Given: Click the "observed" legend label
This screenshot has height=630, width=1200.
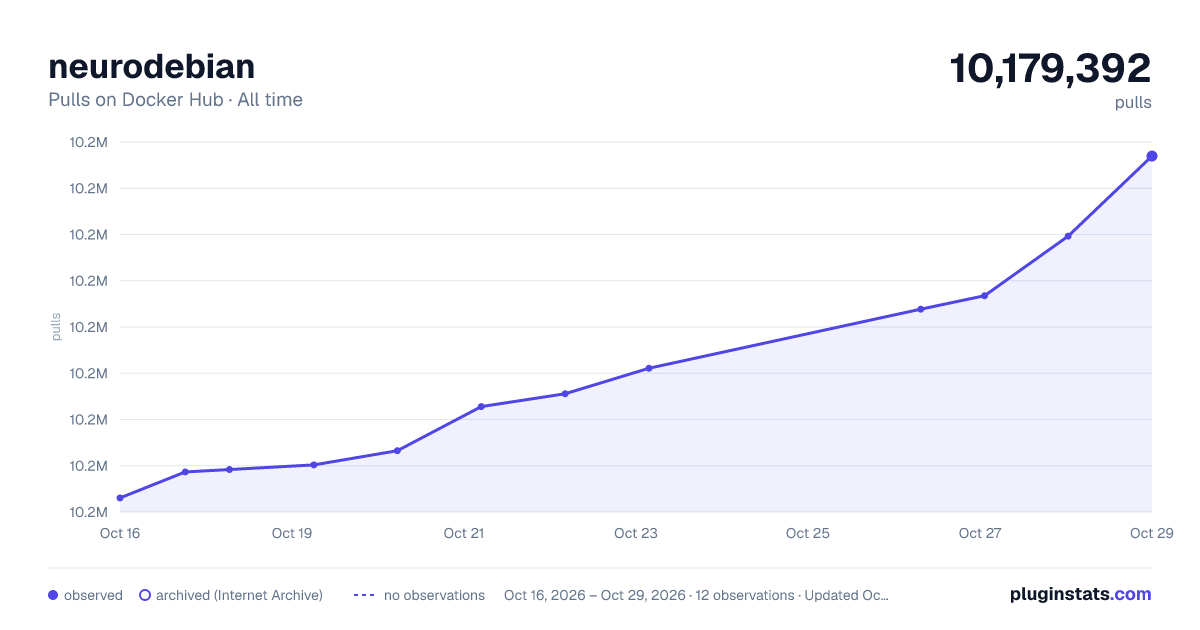Looking at the screenshot, I should 93,595.
